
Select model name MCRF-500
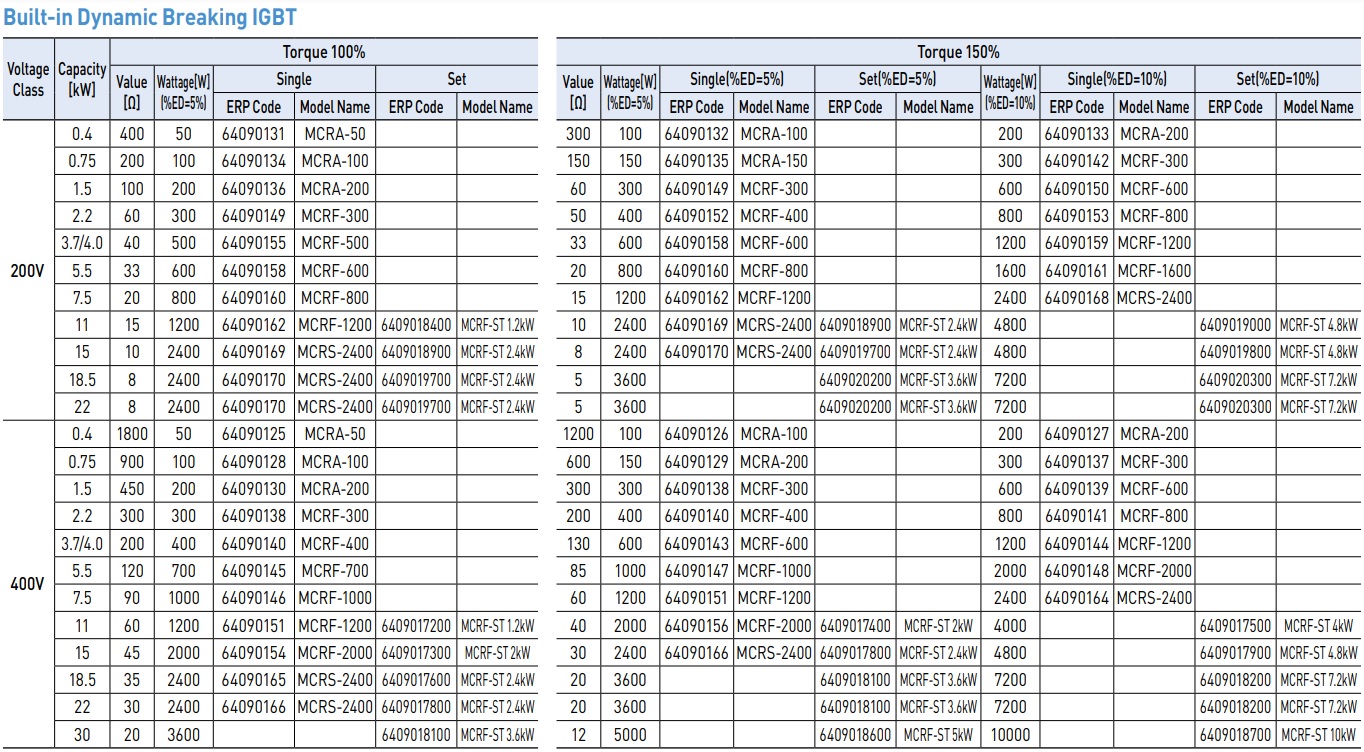tap(334, 243)
